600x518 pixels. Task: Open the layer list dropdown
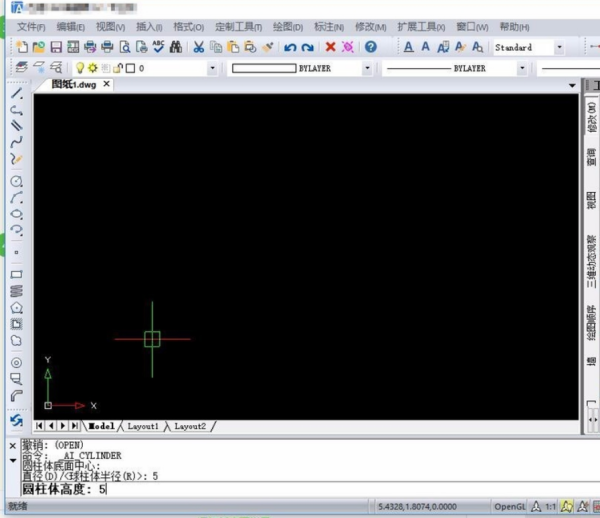pos(214,68)
